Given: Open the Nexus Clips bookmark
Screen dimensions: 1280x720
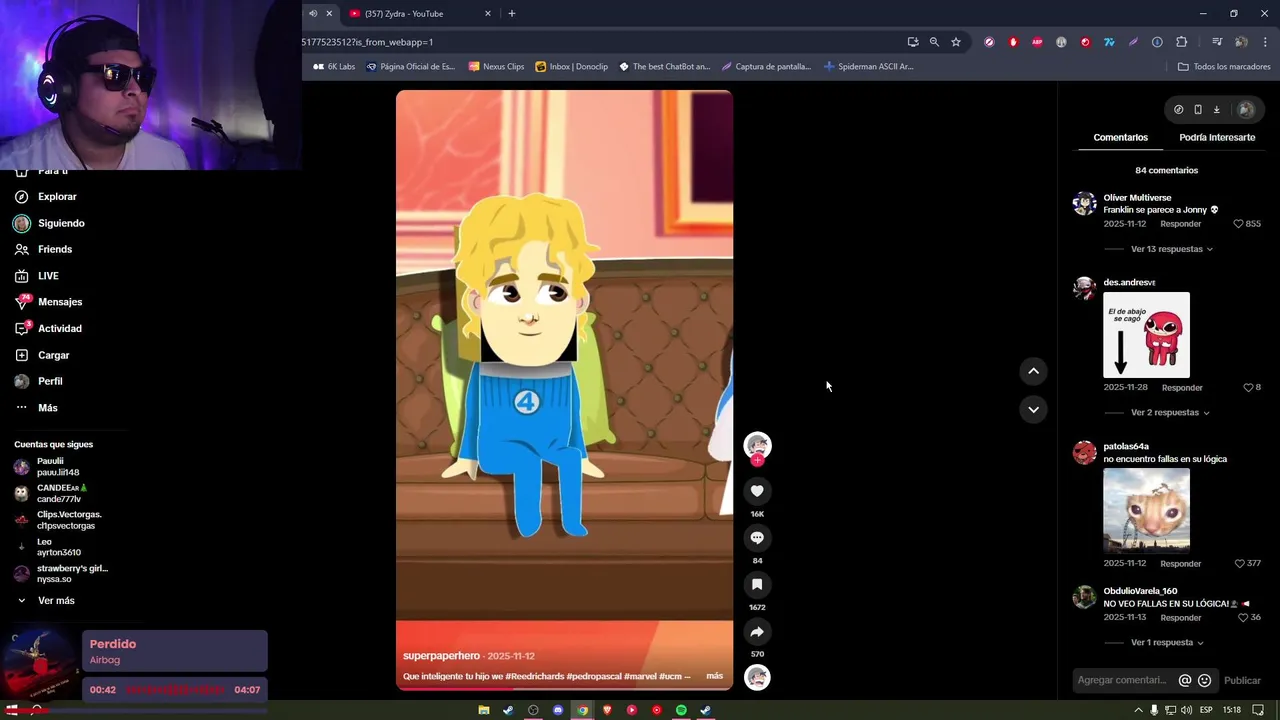Looking at the screenshot, I should [x=496, y=66].
